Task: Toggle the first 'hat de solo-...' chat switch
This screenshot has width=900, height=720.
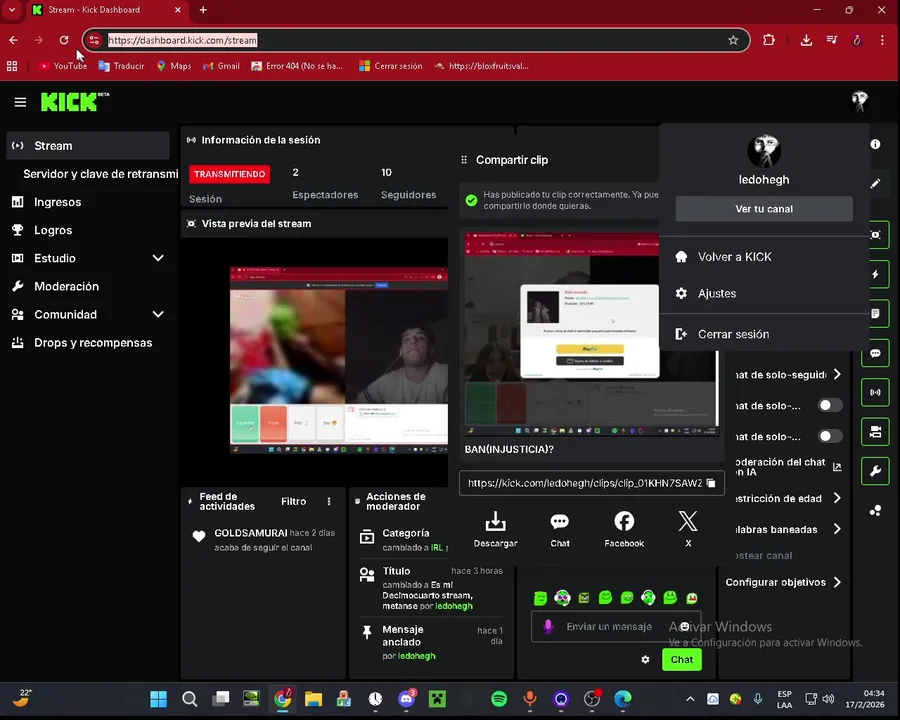Action: click(830, 405)
